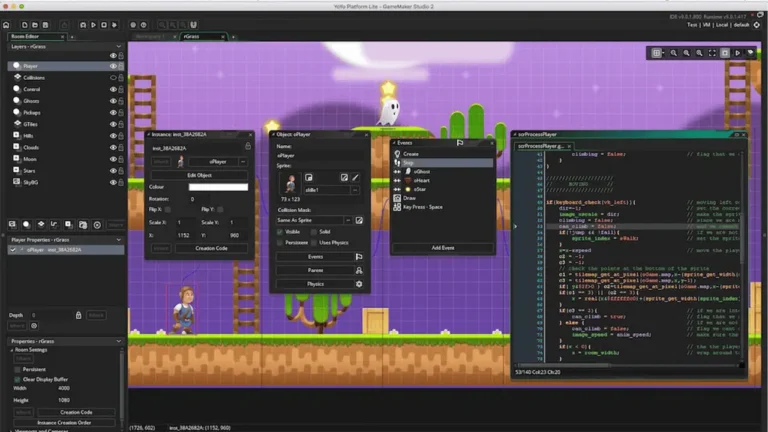Open the Start Page home icon
The height and width of the screenshot is (432, 768).
(6, 25)
